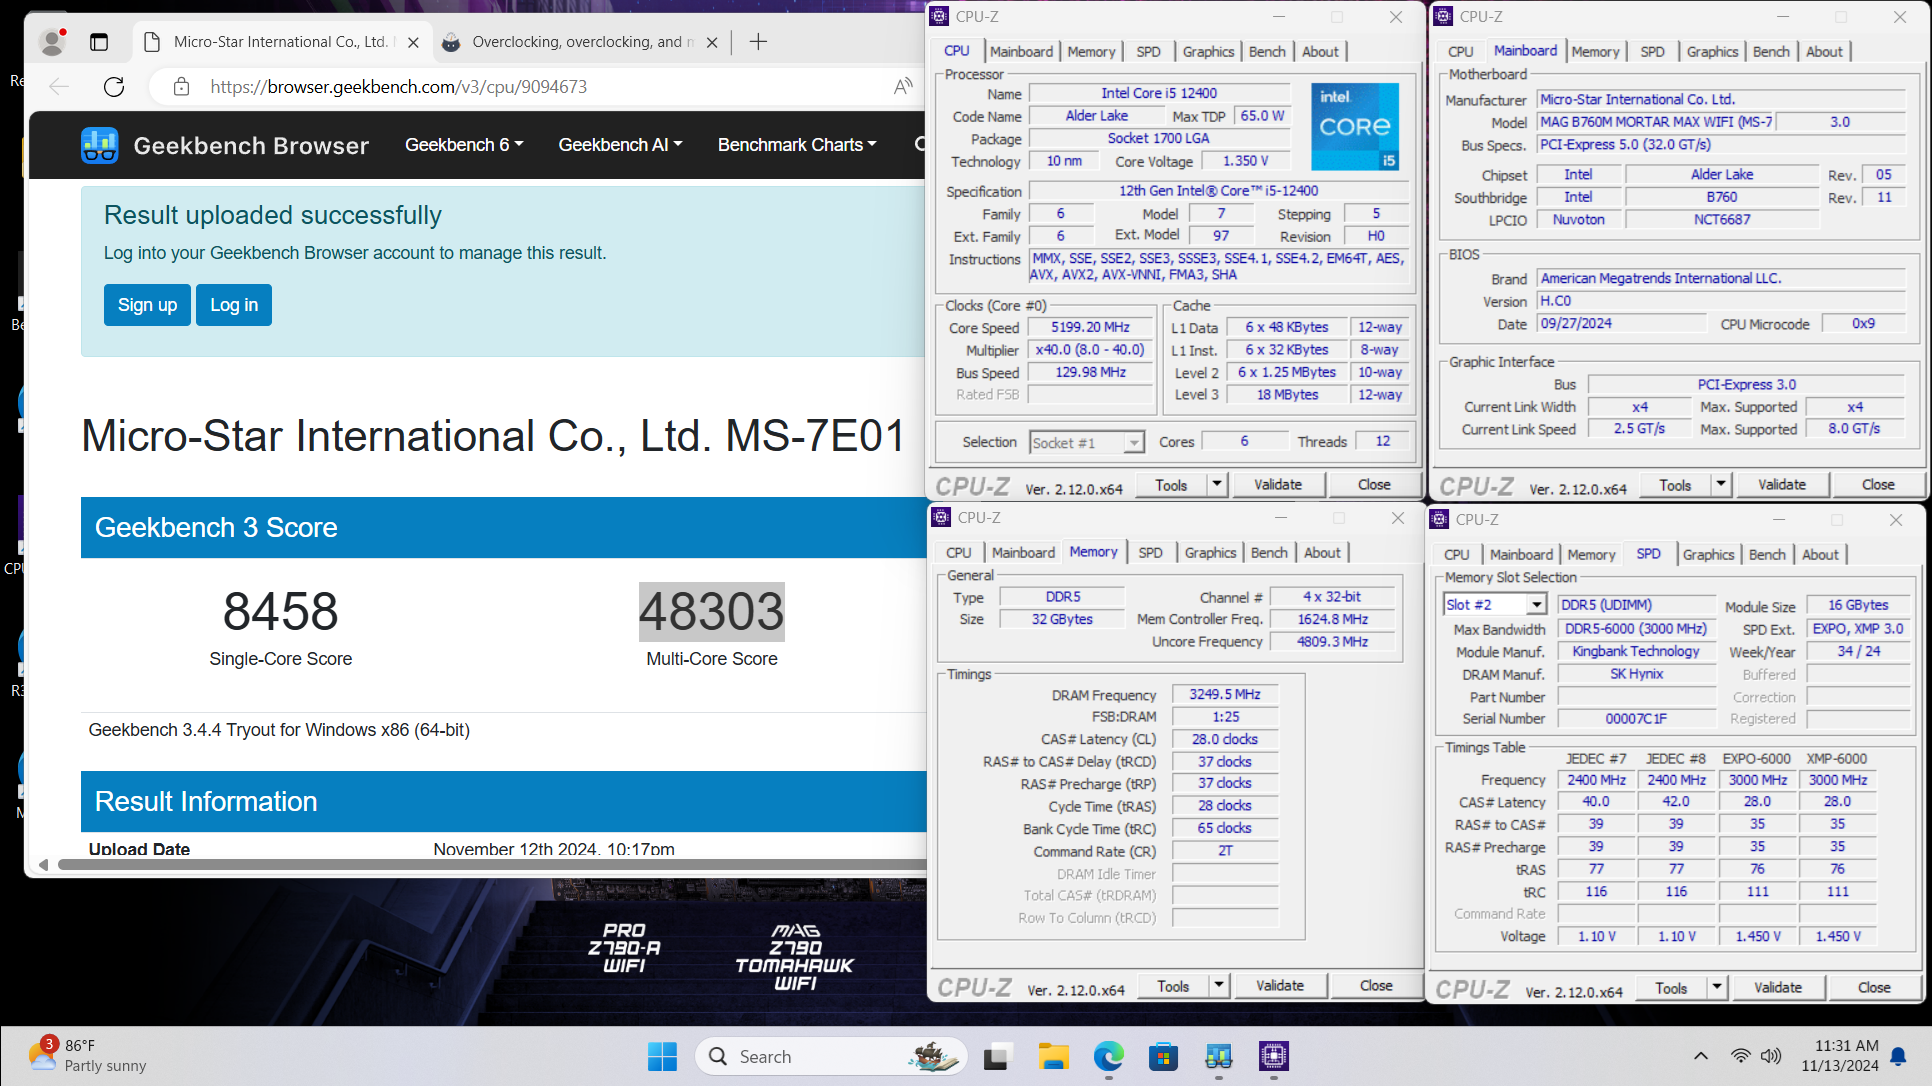
Task: Switch to Bench tab in CPU window
Action: tap(1267, 51)
